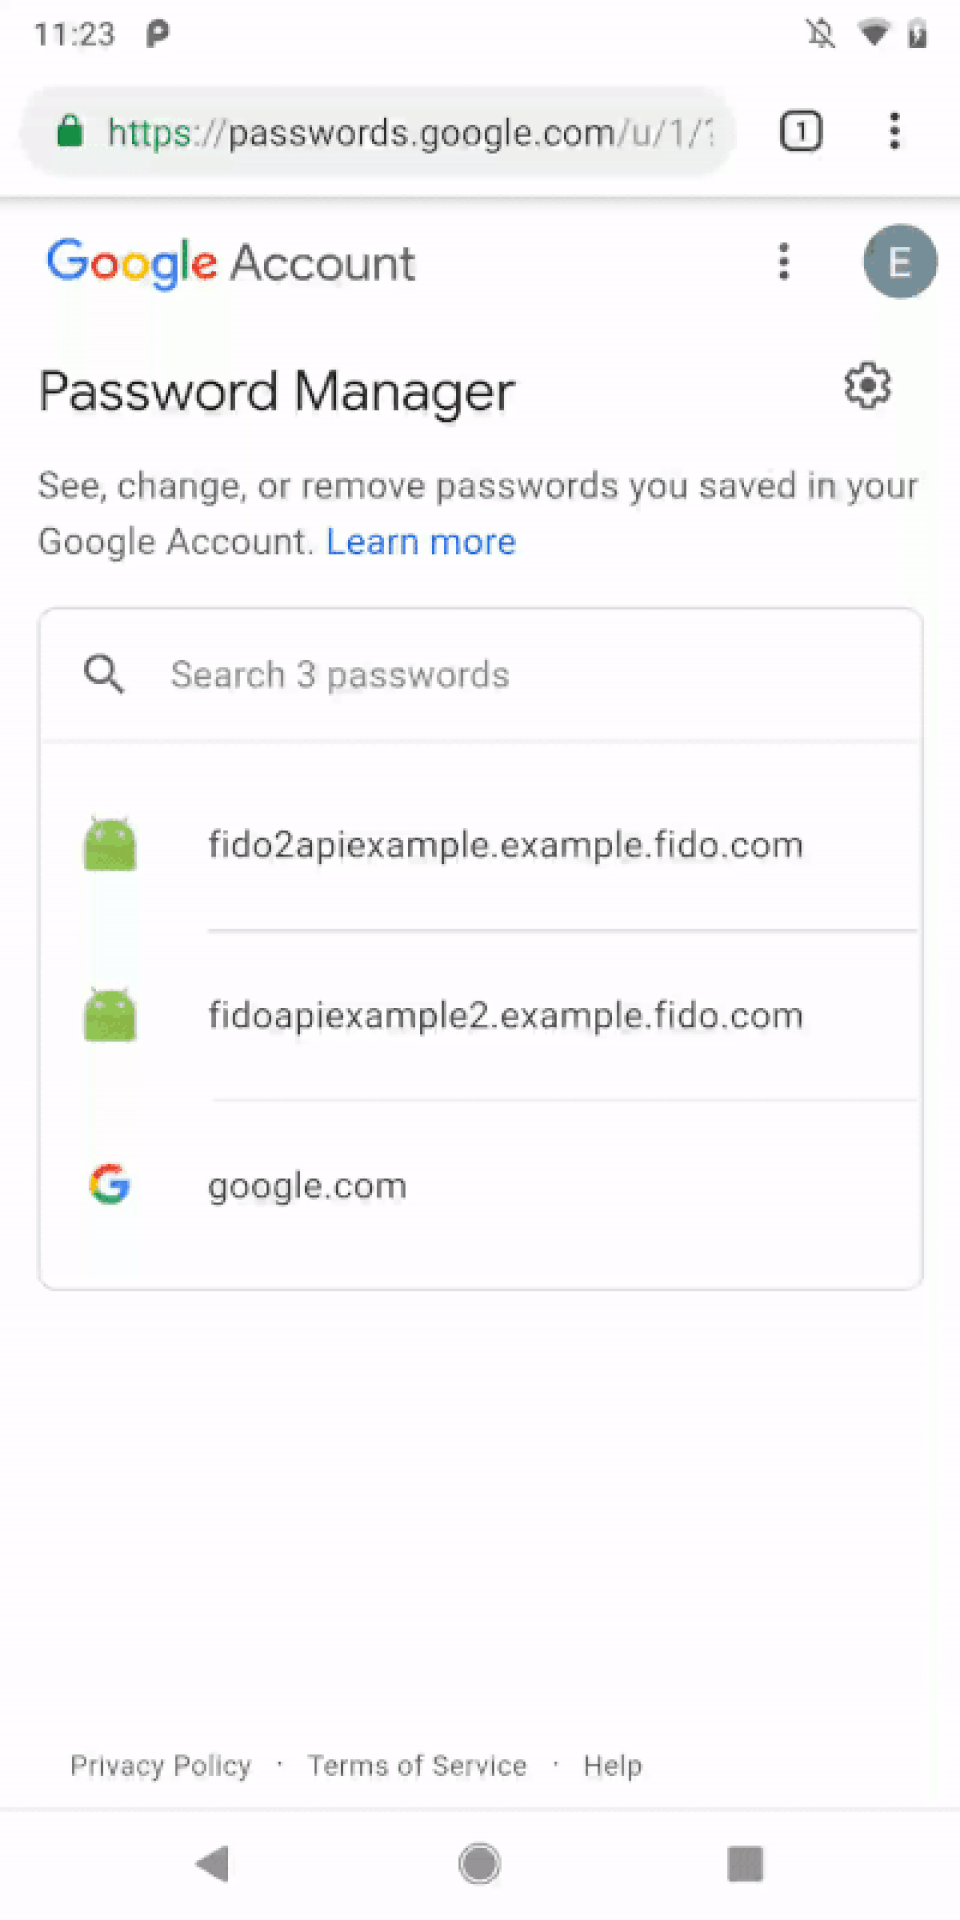The image size is (960, 1920).
Task: Select the google.com password entry
Action: pyautogui.click(x=480, y=1185)
